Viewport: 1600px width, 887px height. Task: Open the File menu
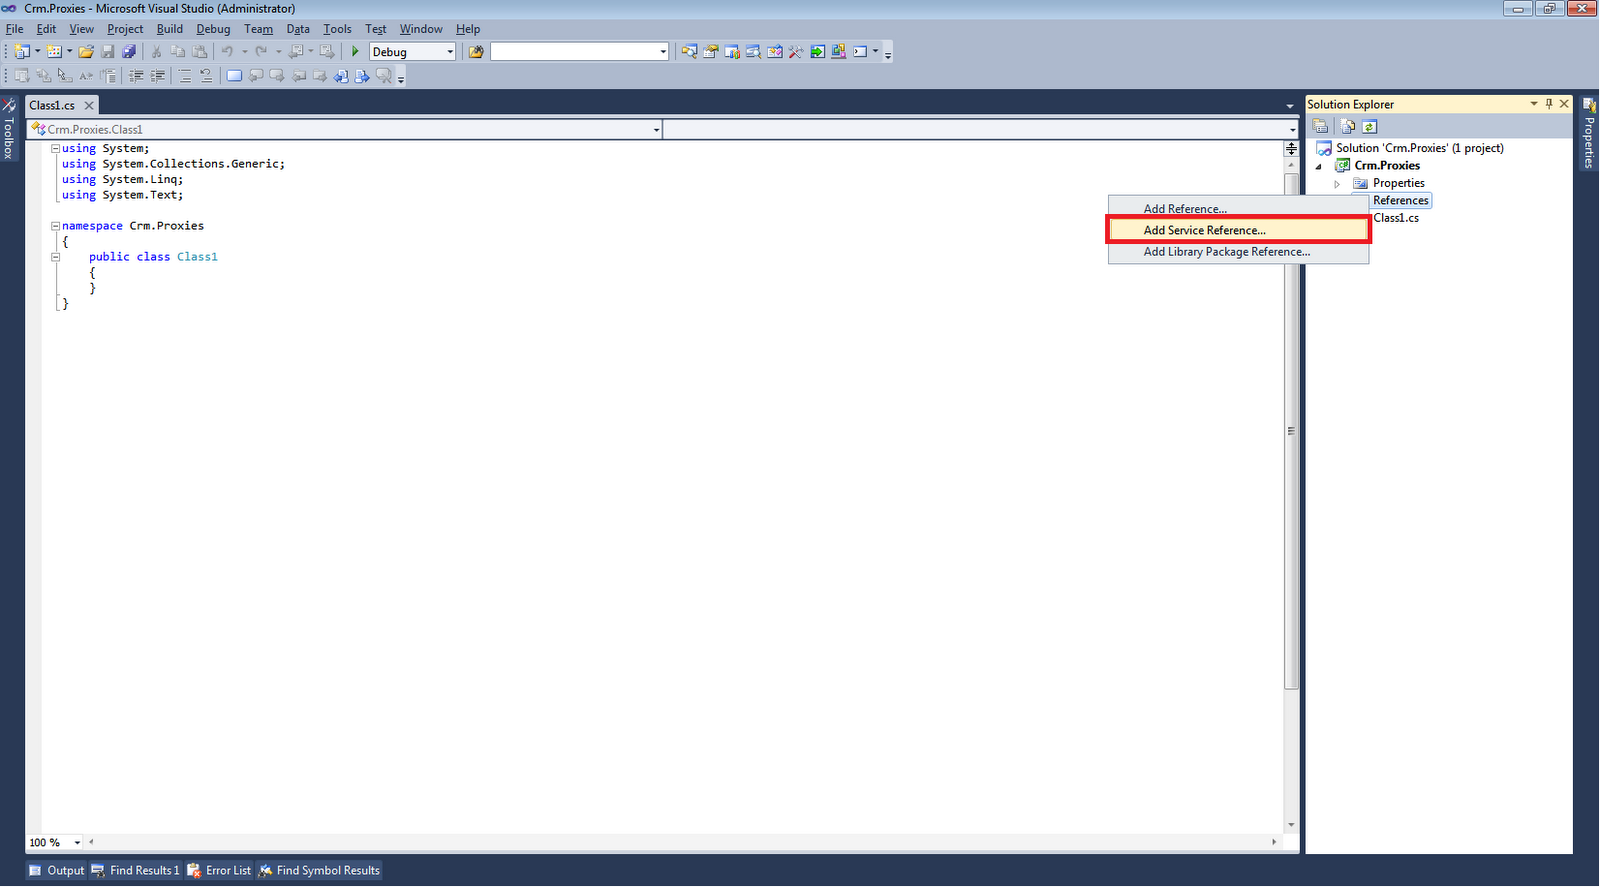pyautogui.click(x=15, y=29)
